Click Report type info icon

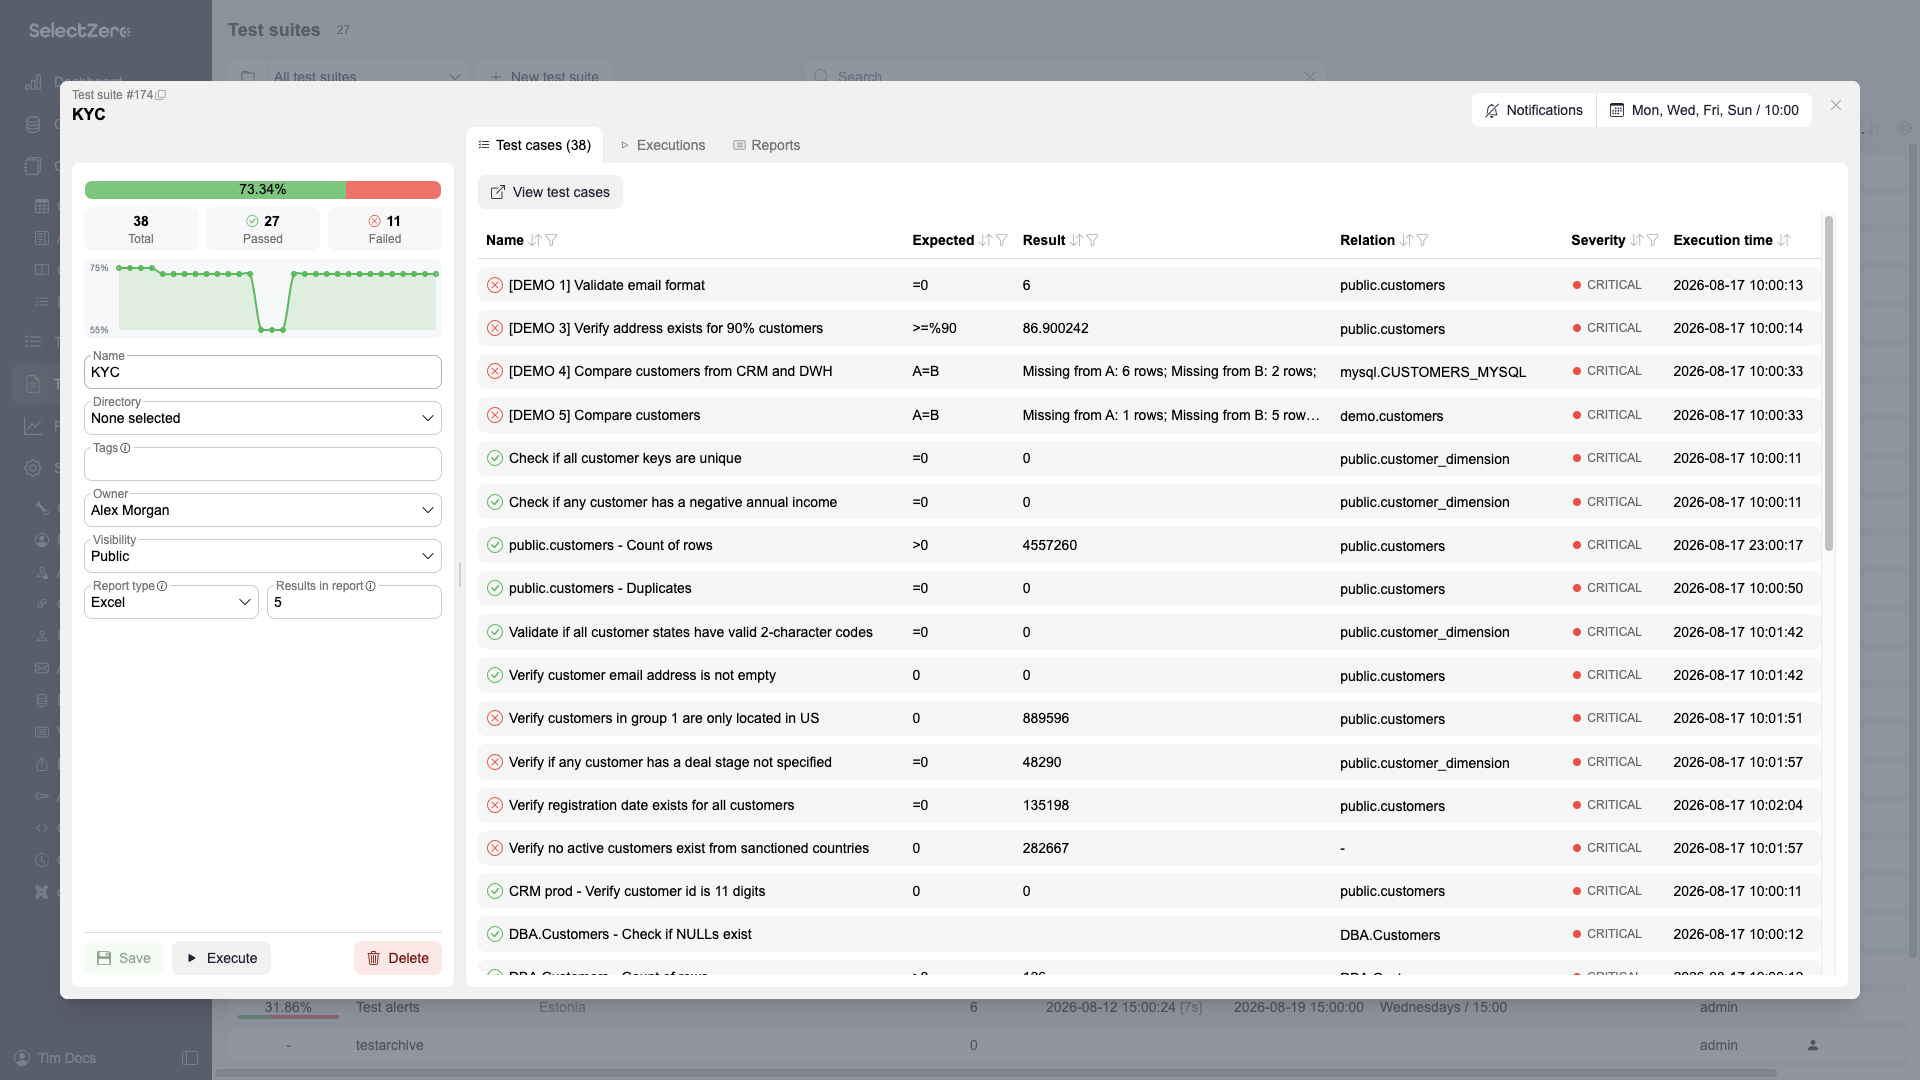tap(162, 586)
